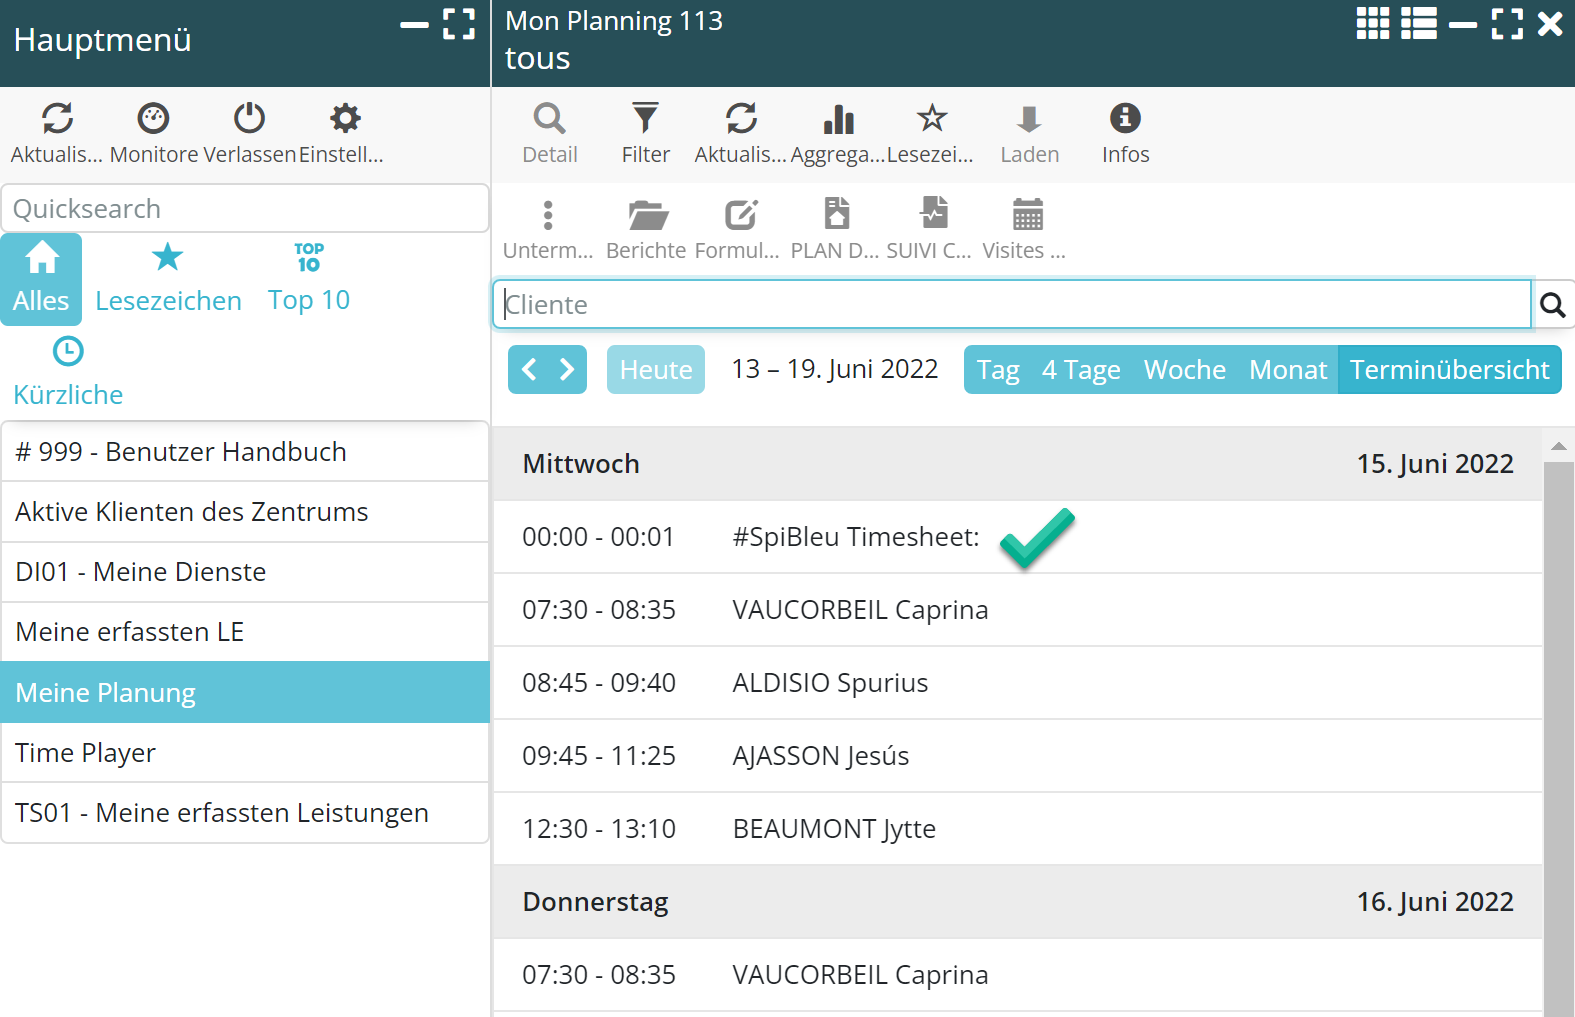
Task: Switch to grid view icon in title bar
Action: coord(1372,23)
